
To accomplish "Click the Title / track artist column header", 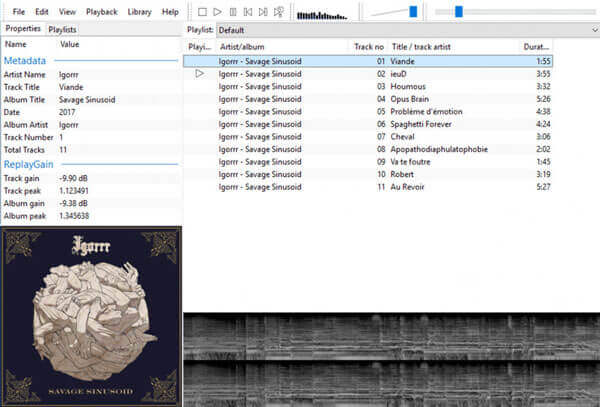I will [x=454, y=47].
